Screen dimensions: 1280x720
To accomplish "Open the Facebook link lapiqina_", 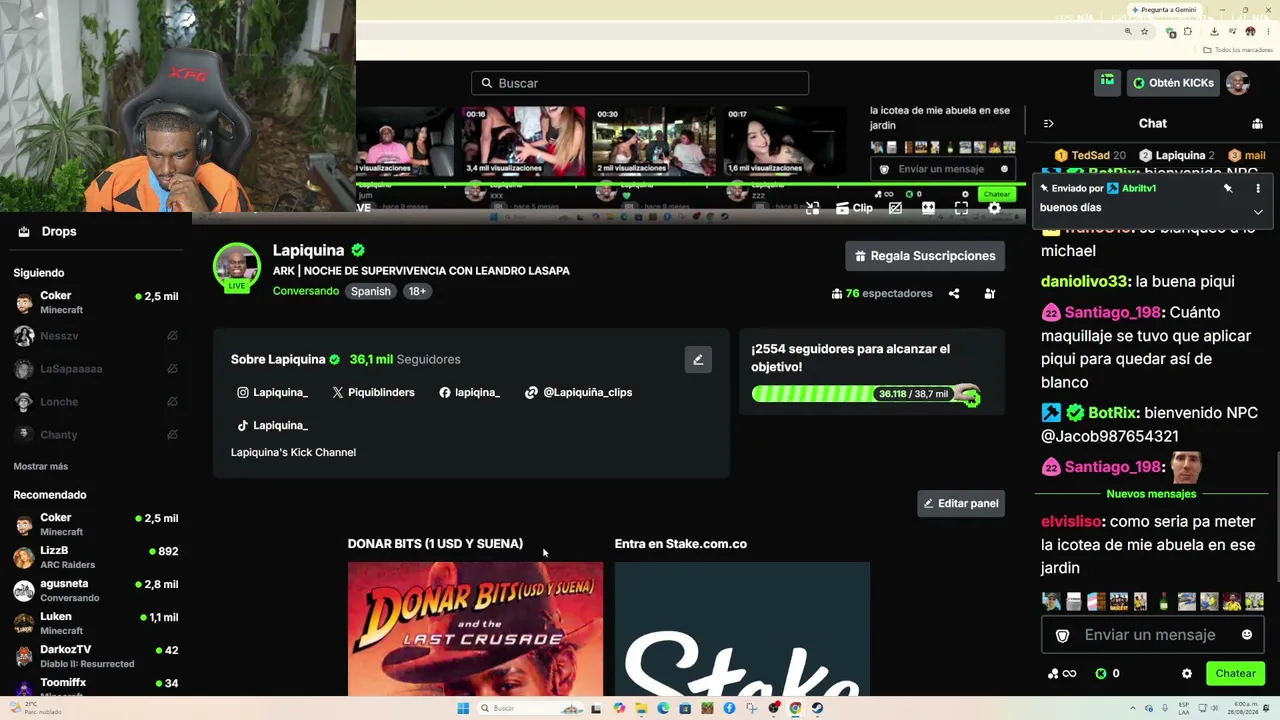I will pyautogui.click(x=469, y=392).
